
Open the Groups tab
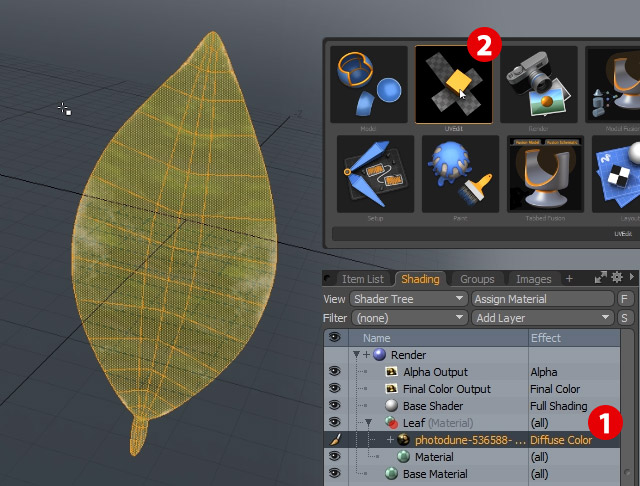pos(477,279)
